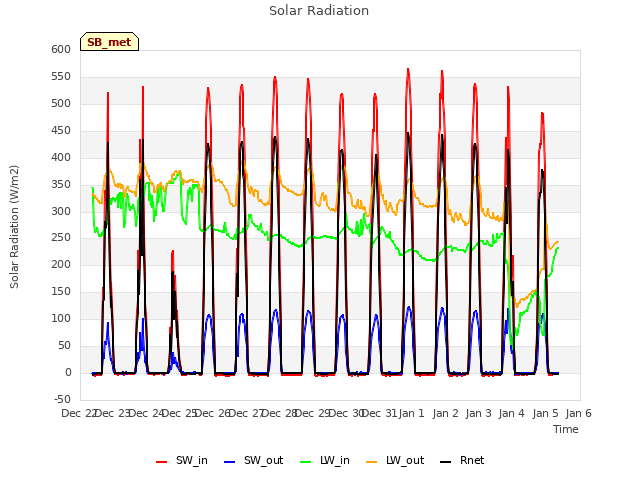Select the LW_out legend entry
This screenshot has height=480, width=640.
(395, 460)
